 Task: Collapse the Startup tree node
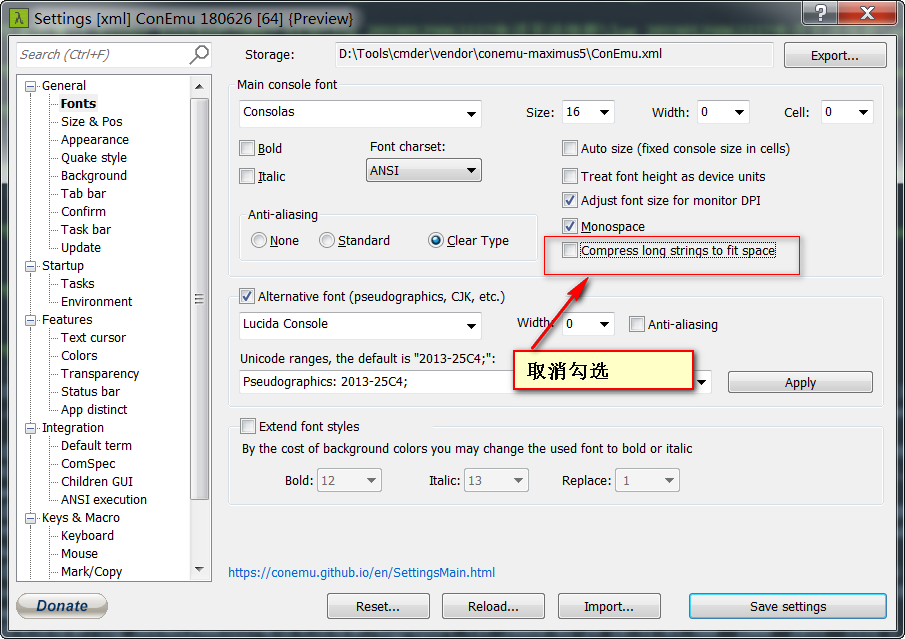(31, 266)
